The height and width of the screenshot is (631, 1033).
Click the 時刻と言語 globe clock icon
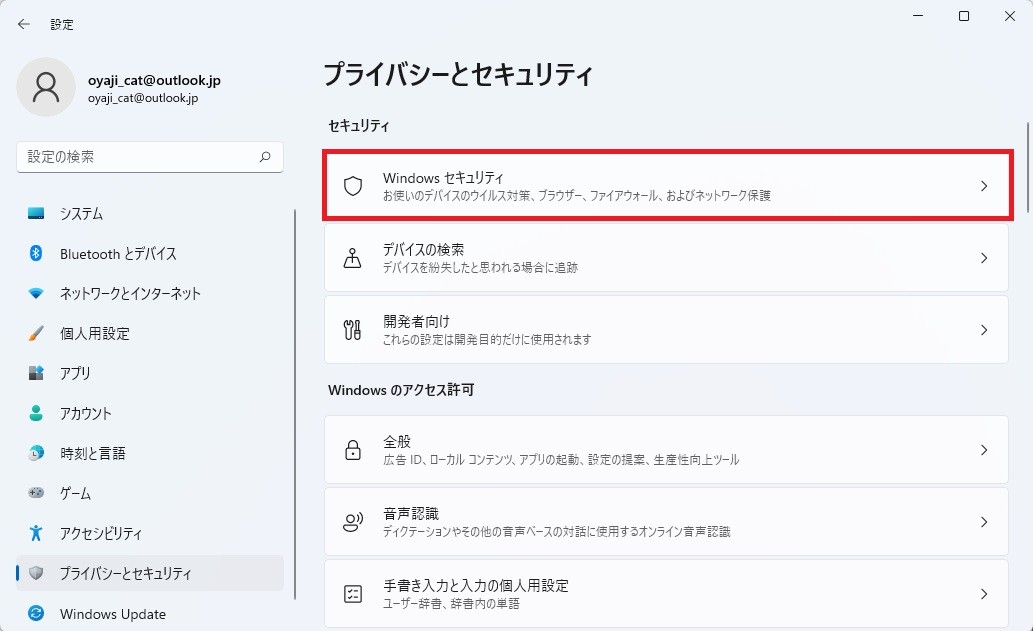36,453
